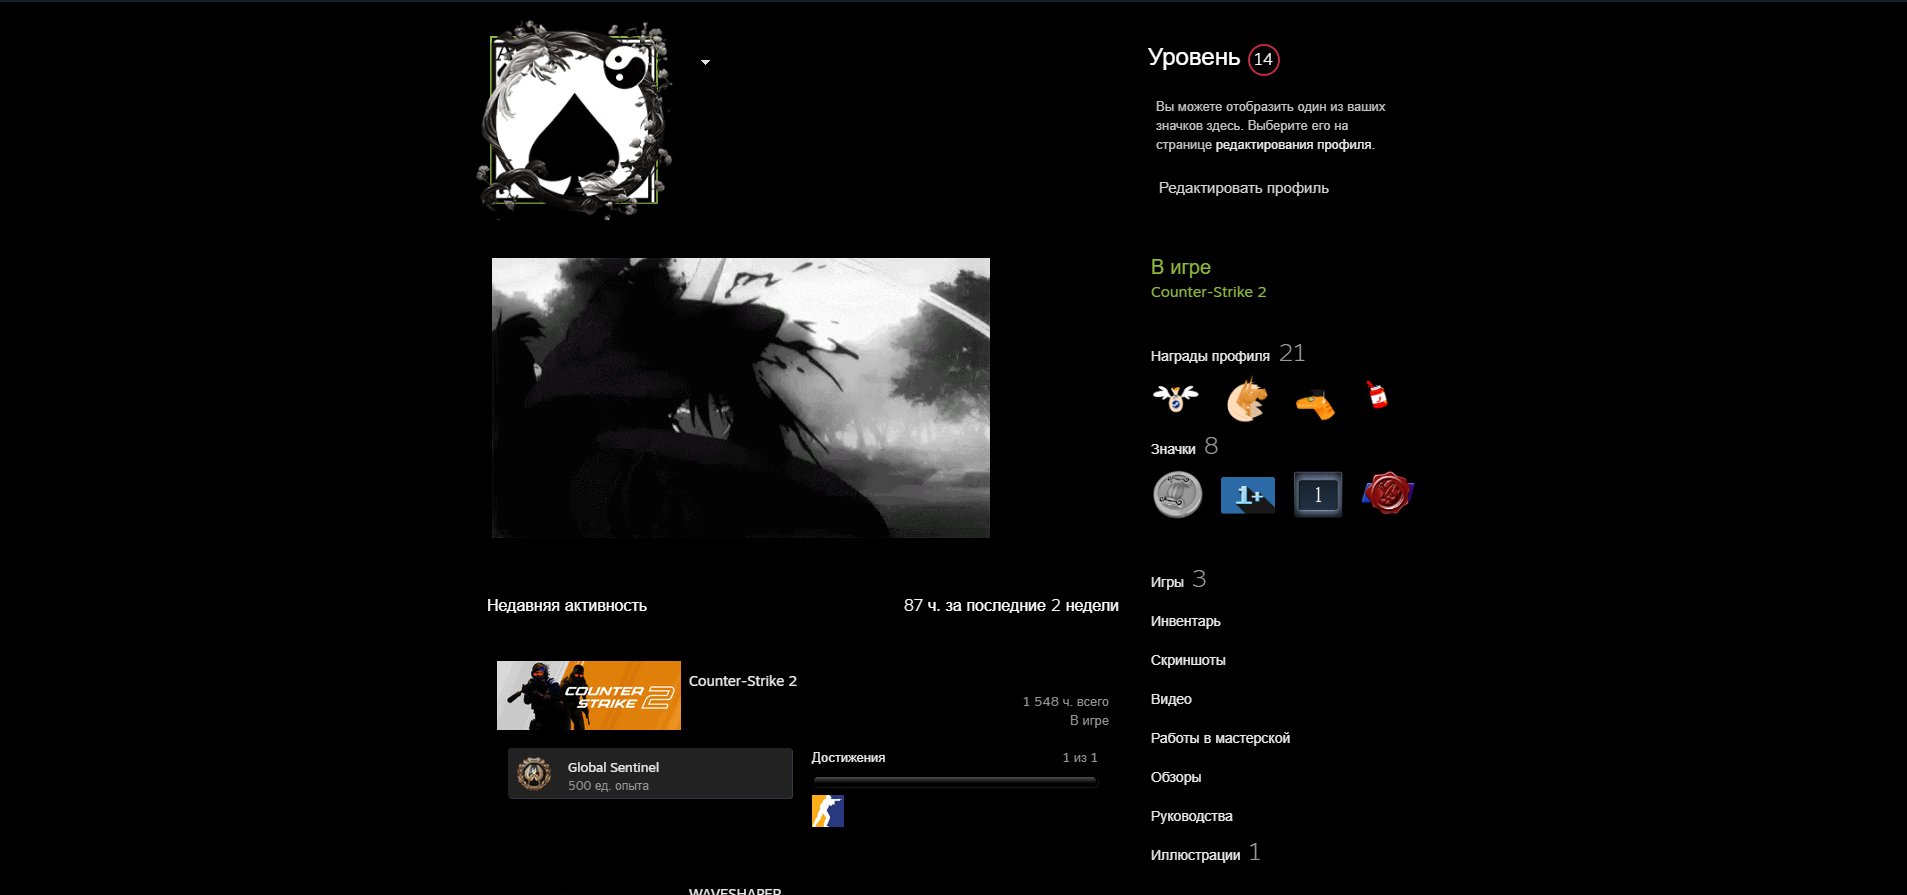Screen dimensions: 1907x895
Task: Open the silver pillar coin badge
Action: [x=1177, y=494]
